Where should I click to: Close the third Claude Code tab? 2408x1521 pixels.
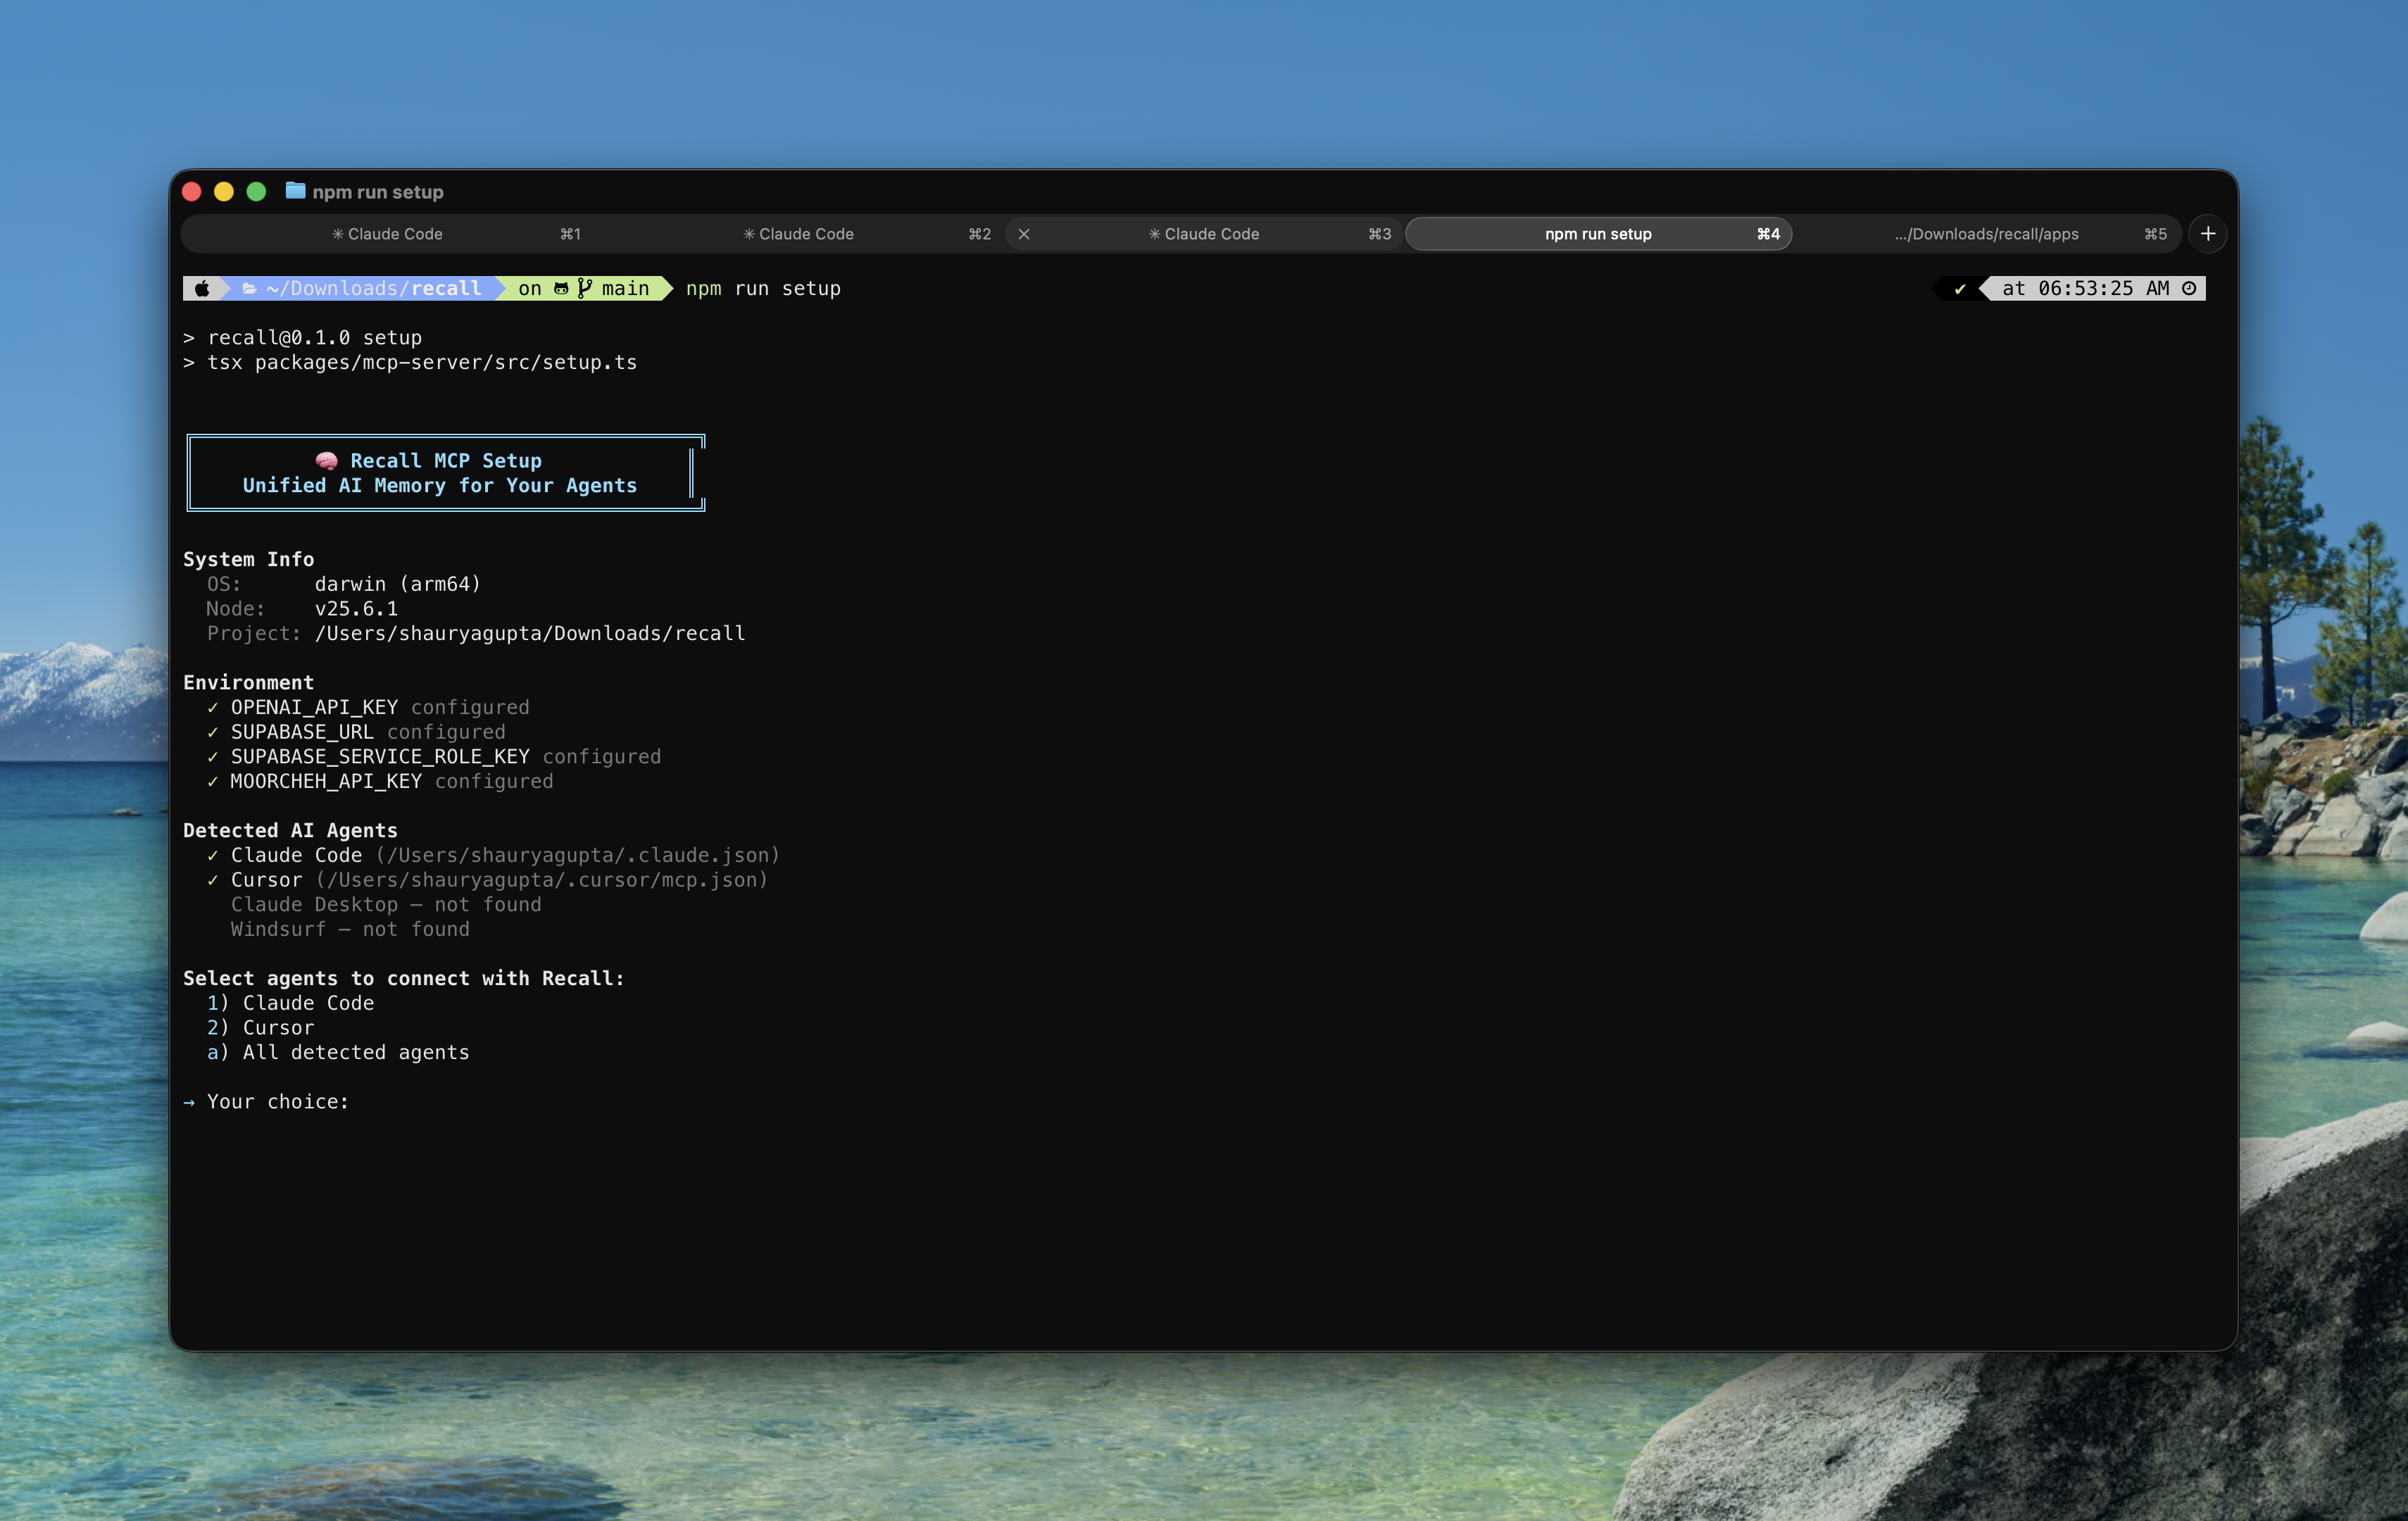click(1024, 234)
